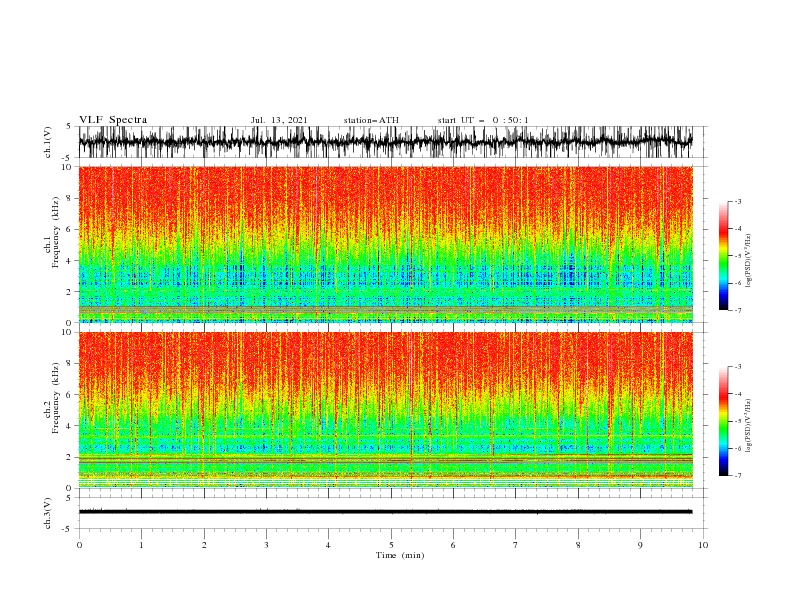The width and height of the screenshot is (792, 612).
Task: Click the "3" tick on the time axis
Action: coord(266,545)
